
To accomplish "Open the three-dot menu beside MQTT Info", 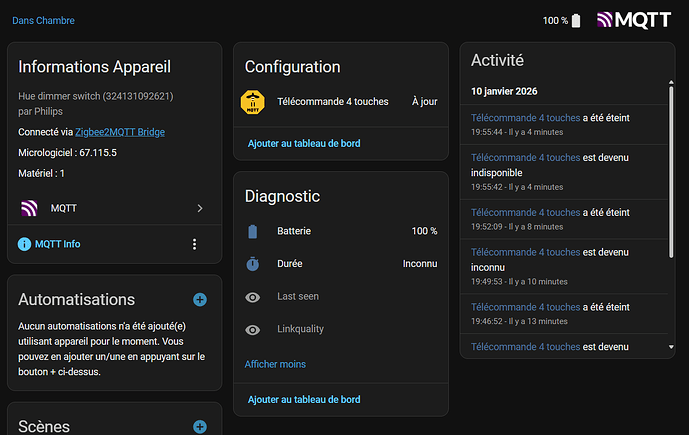I will [x=194, y=244].
